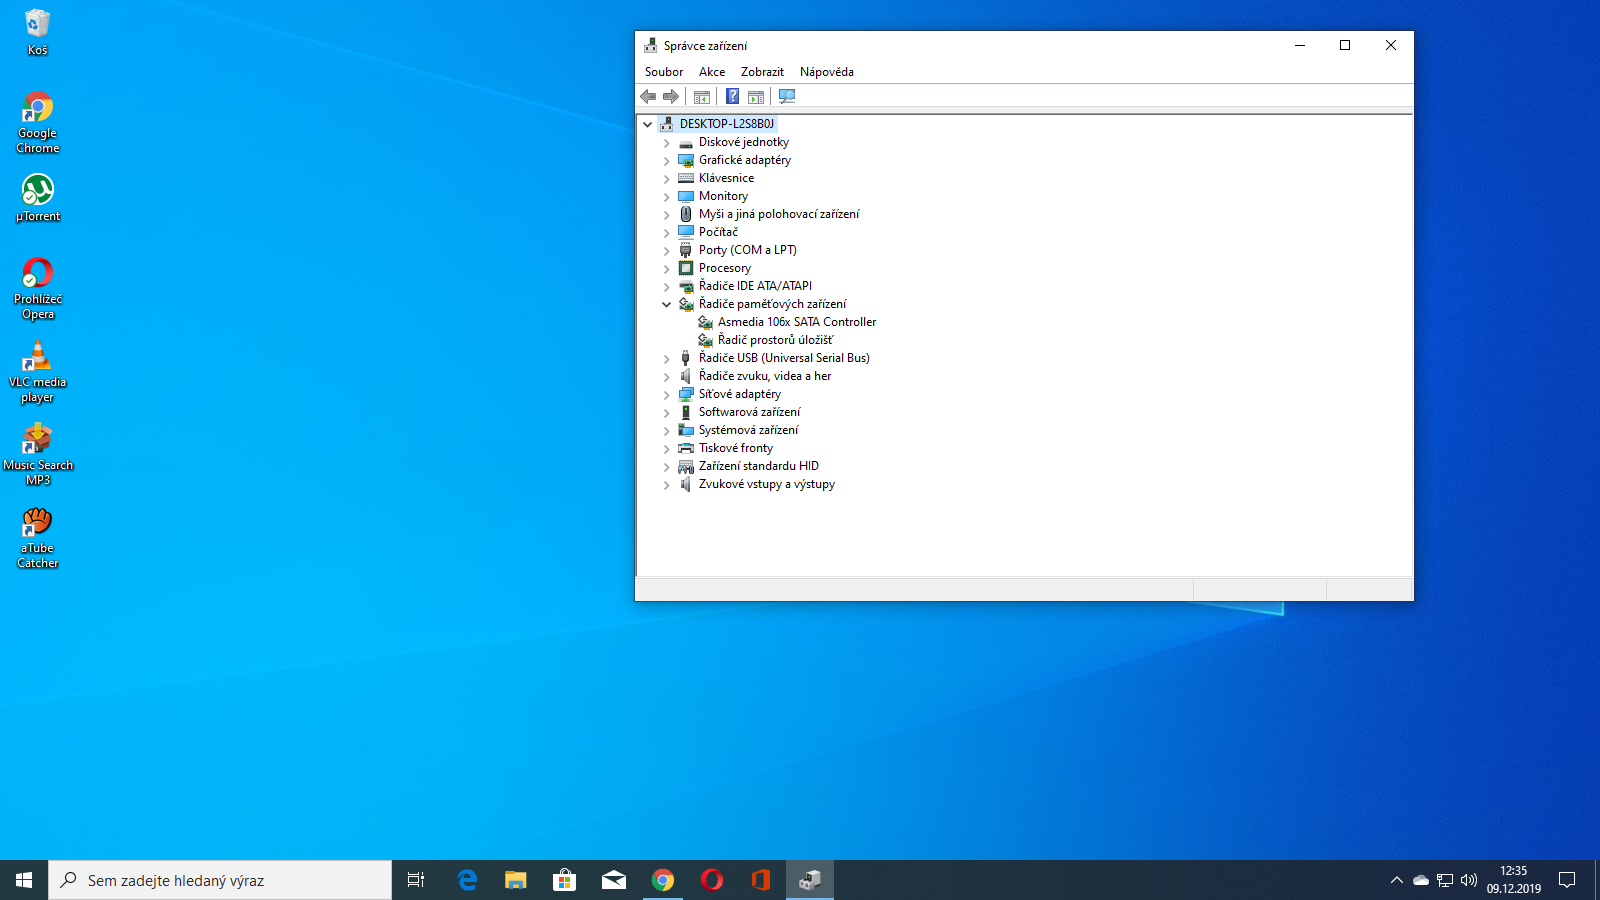Click the Windows search input box

pos(220,880)
